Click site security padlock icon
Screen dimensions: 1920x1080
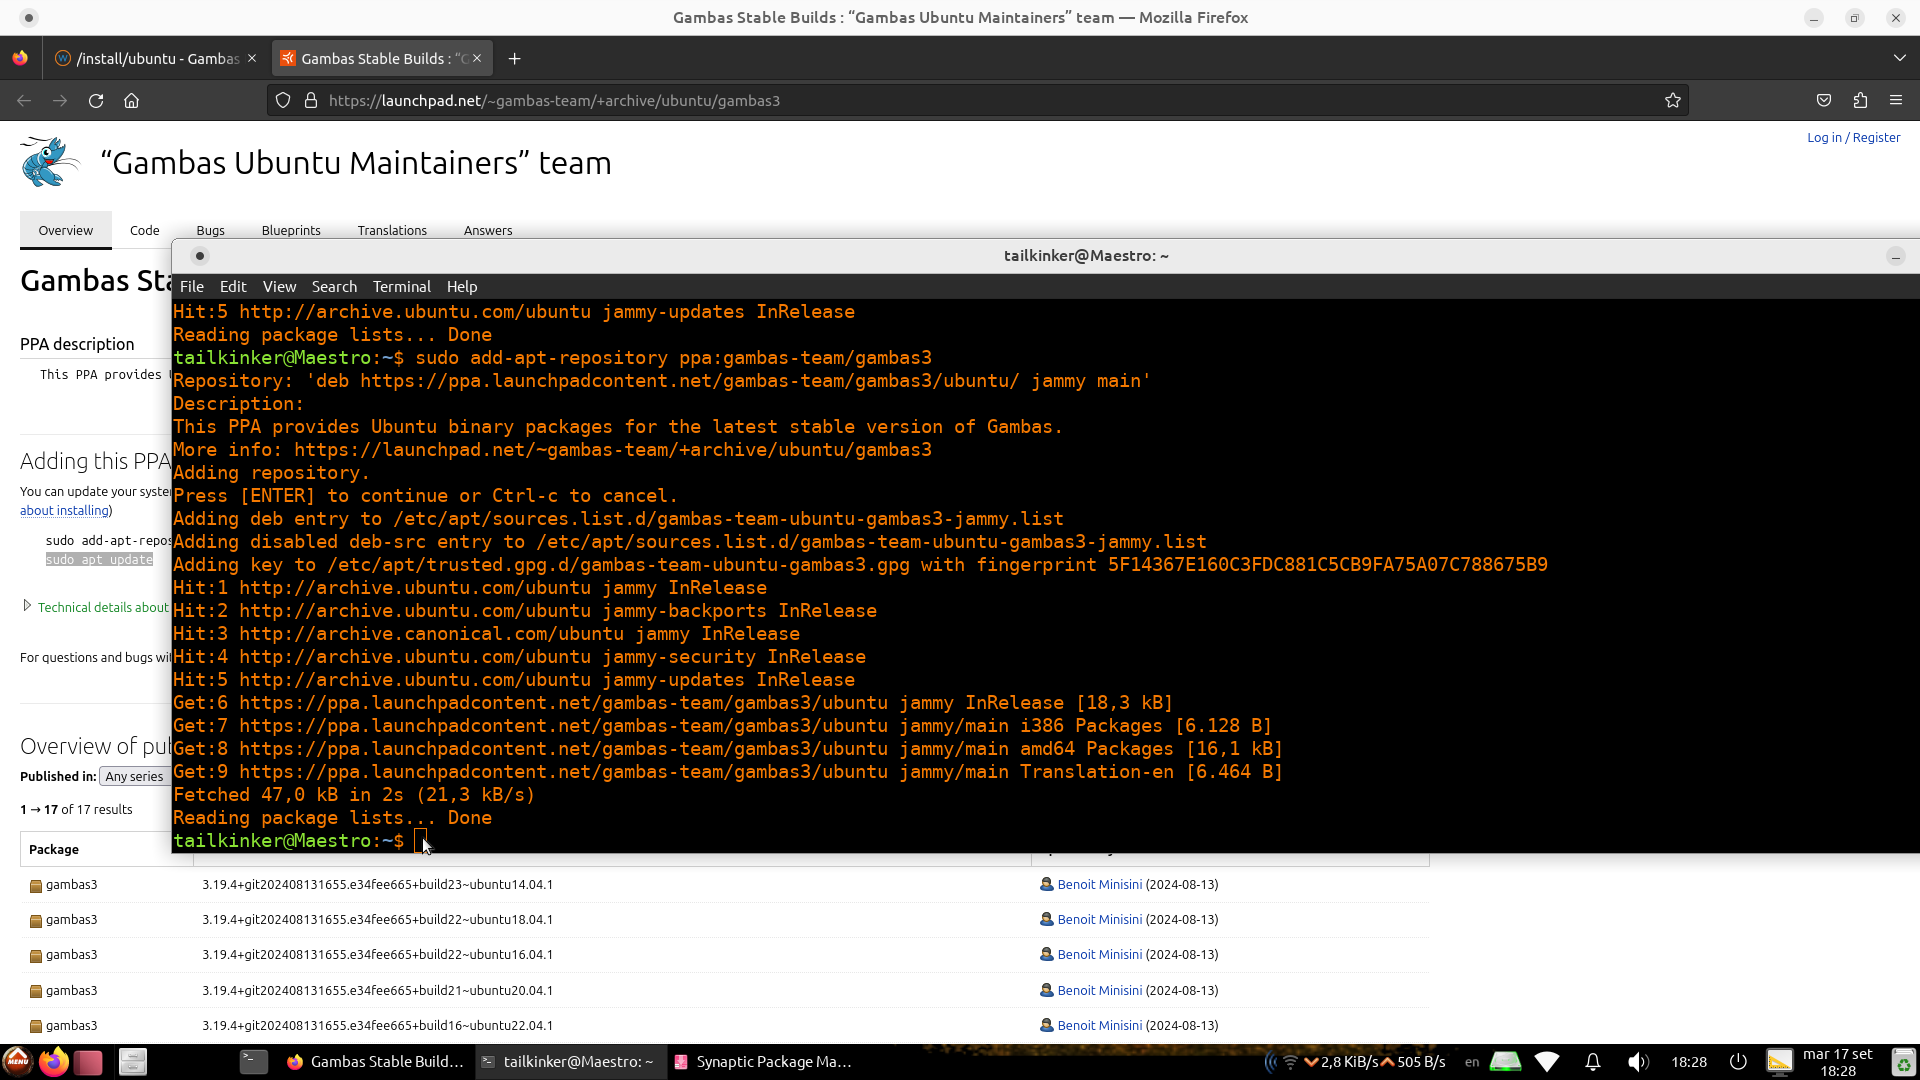tap(311, 100)
